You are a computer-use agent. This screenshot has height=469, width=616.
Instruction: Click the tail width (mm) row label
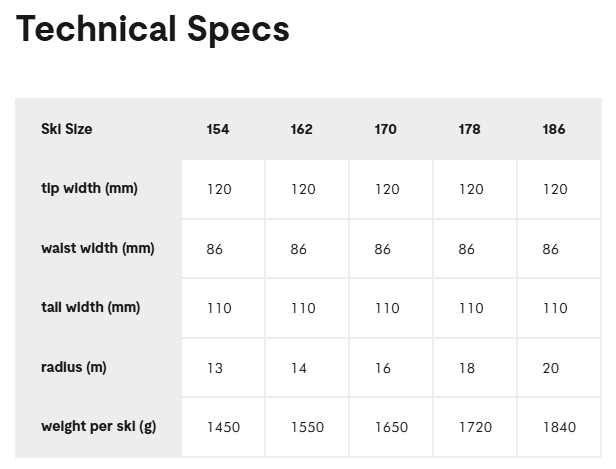click(x=91, y=307)
